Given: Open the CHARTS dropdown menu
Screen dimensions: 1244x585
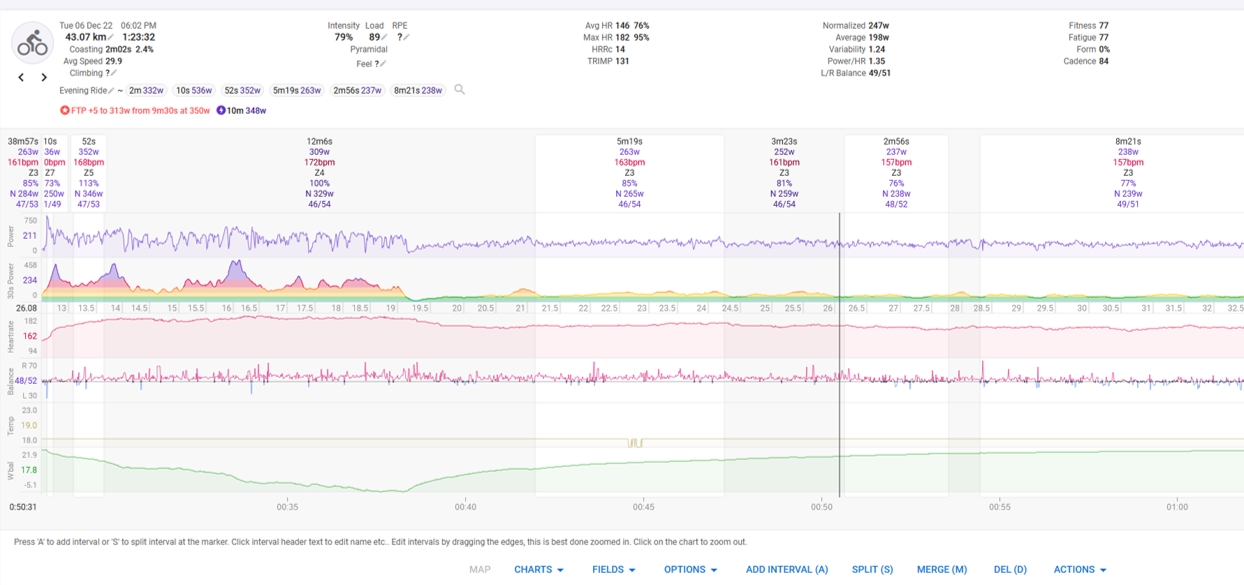Looking at the screenshot, I should [539, 569].
